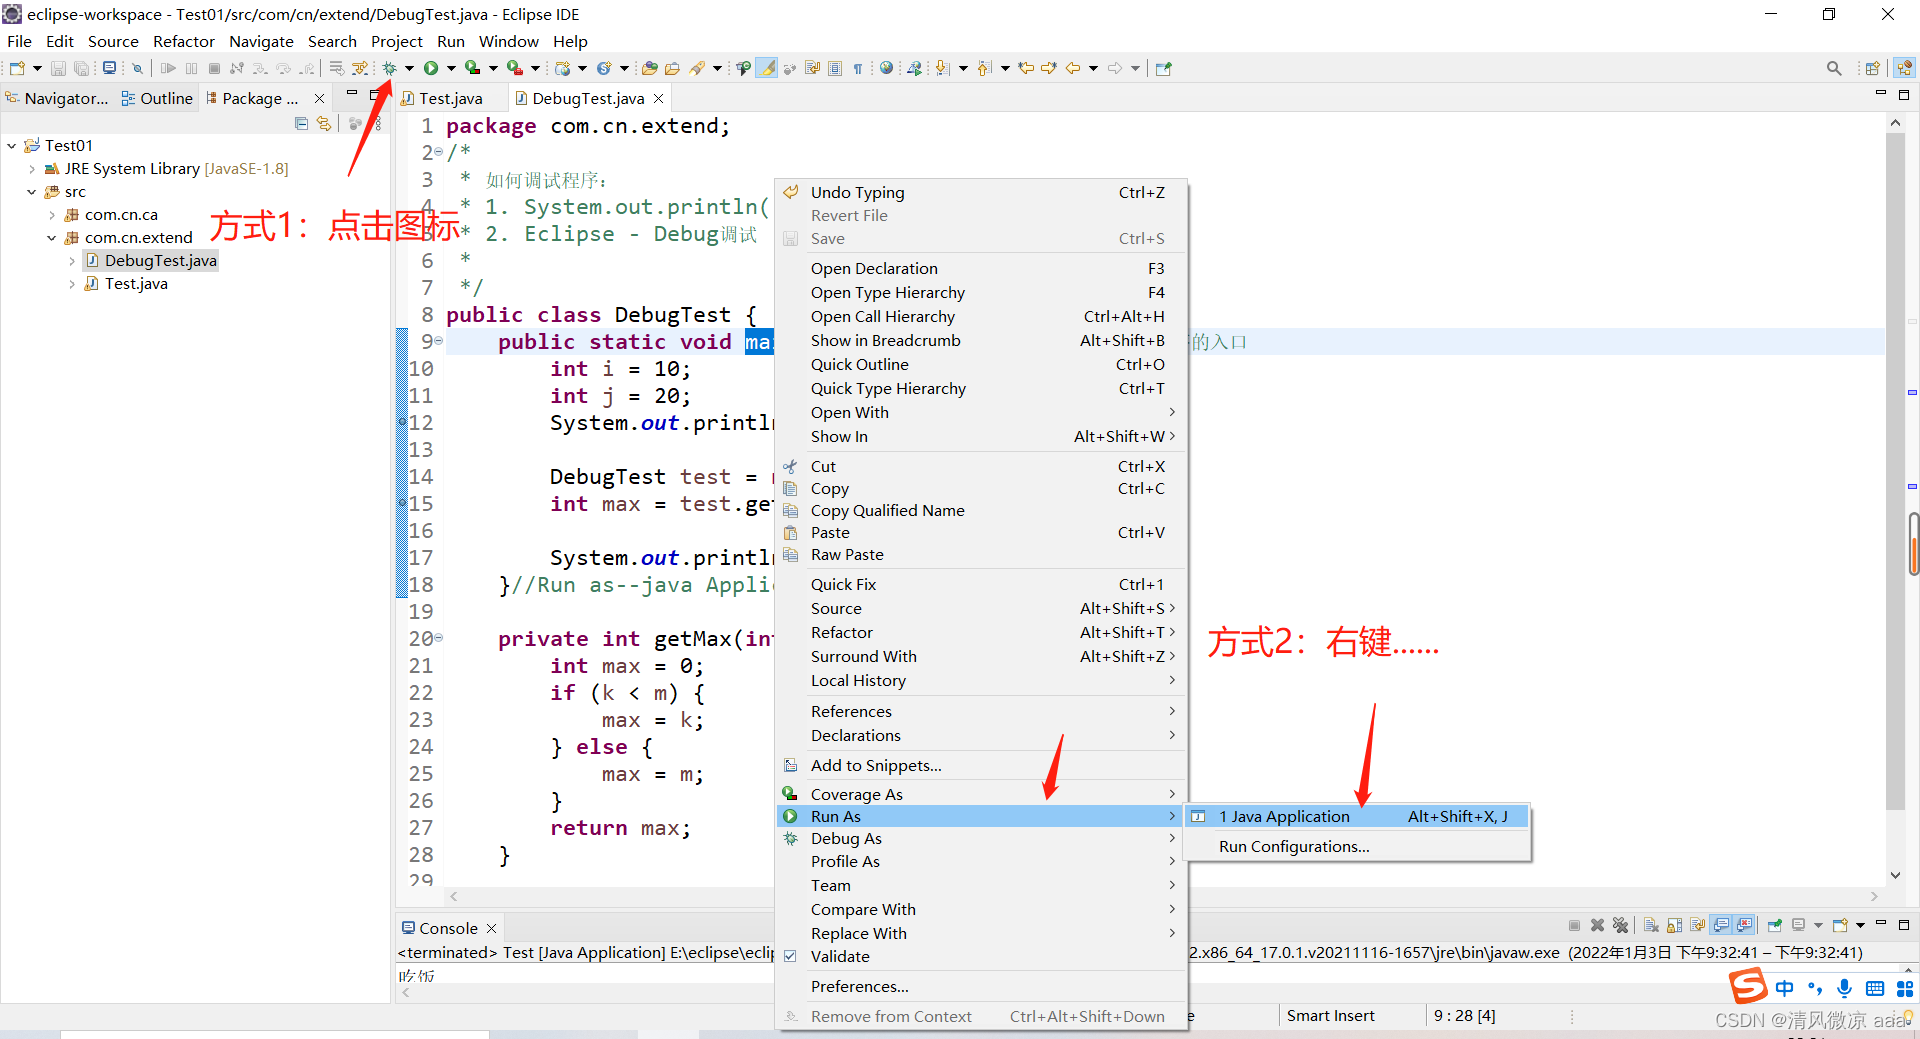Collapse the com.cn.extend package node
The image size is (1920, 1039).
[52, 238]
